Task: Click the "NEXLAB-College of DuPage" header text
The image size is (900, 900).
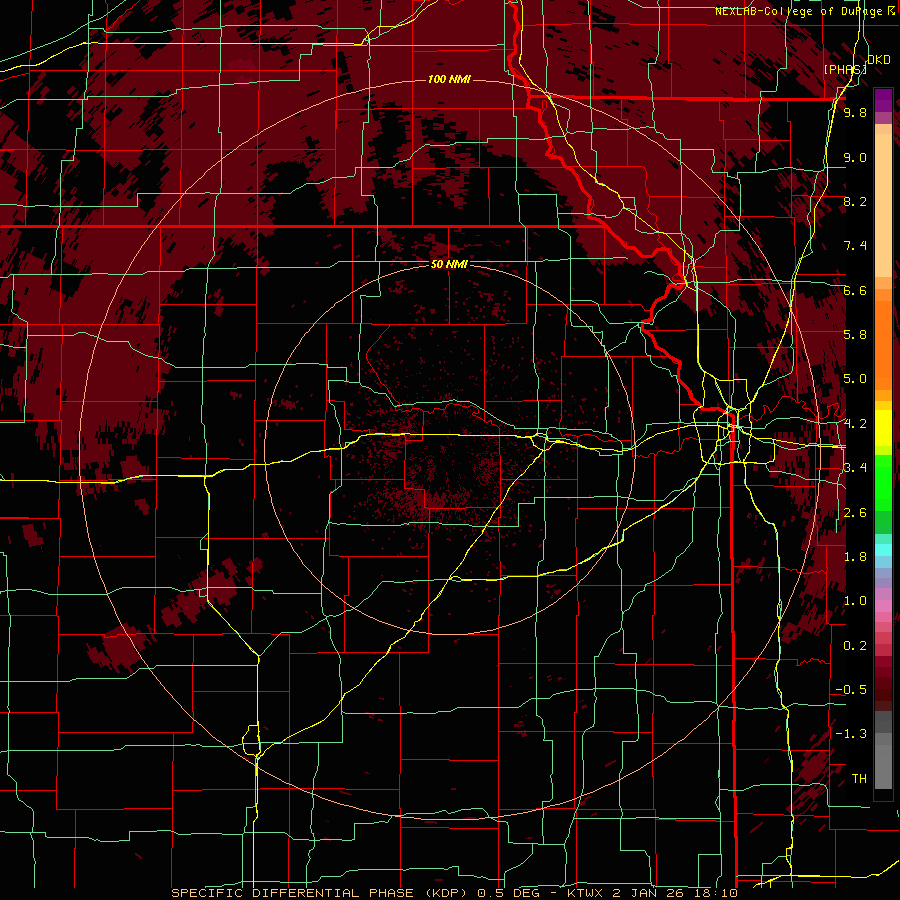Action: pyautogui.click(x=798, y=11)
